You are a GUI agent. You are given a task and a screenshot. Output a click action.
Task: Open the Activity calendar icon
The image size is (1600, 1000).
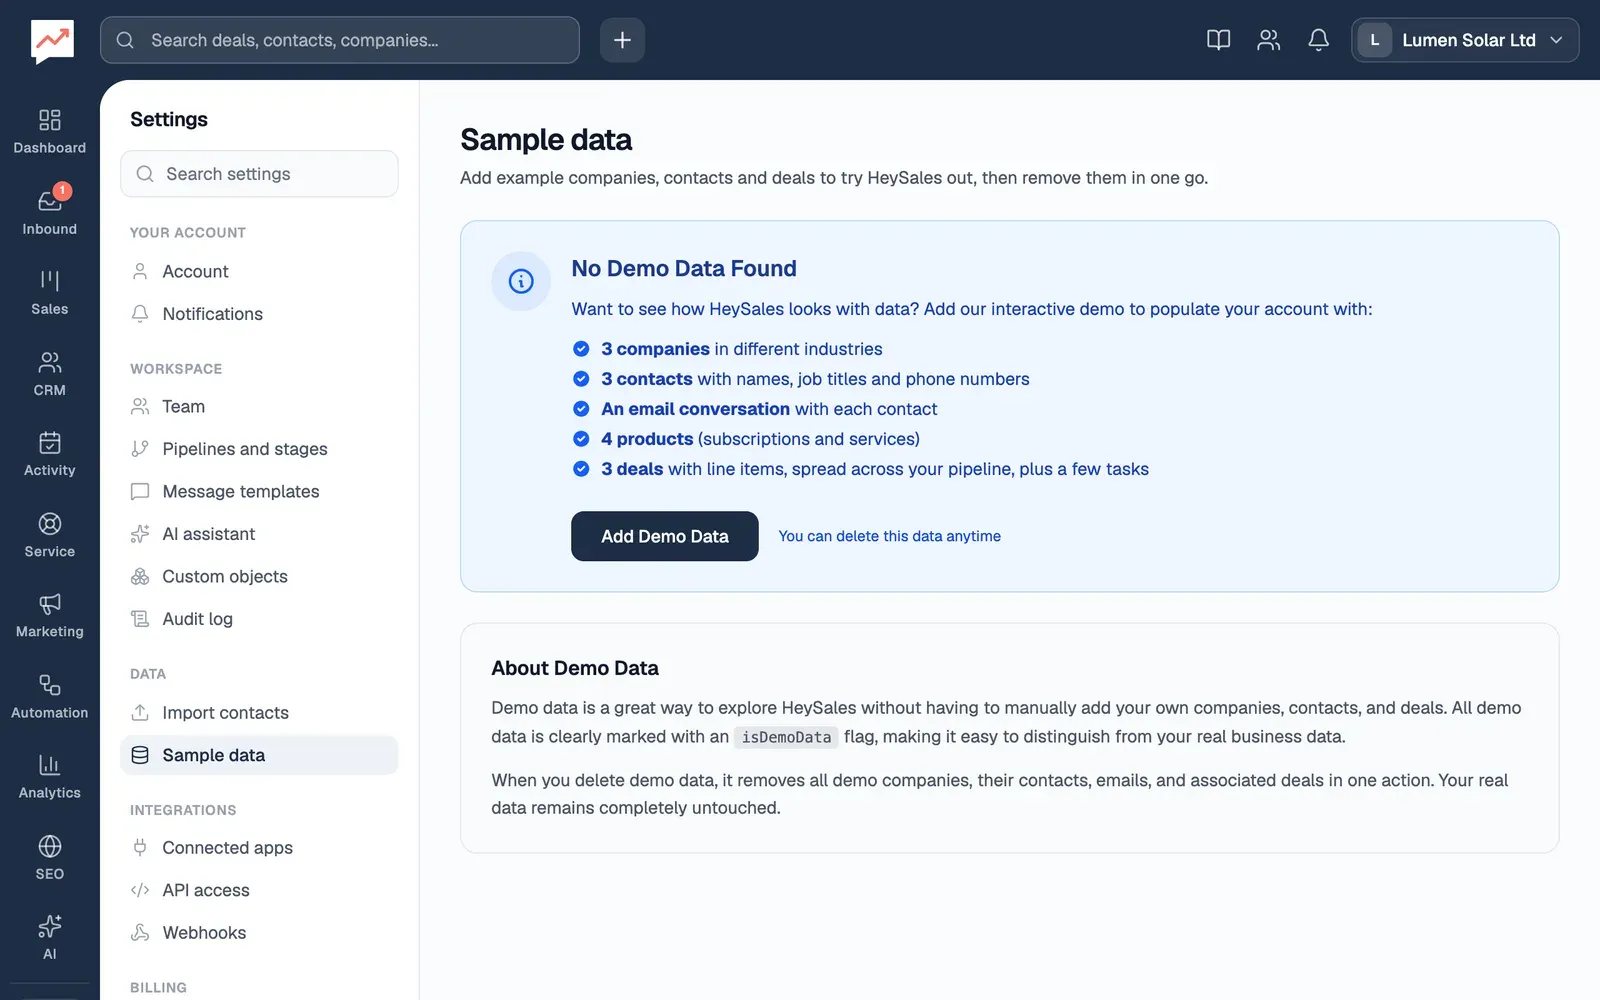pos(49,443)
